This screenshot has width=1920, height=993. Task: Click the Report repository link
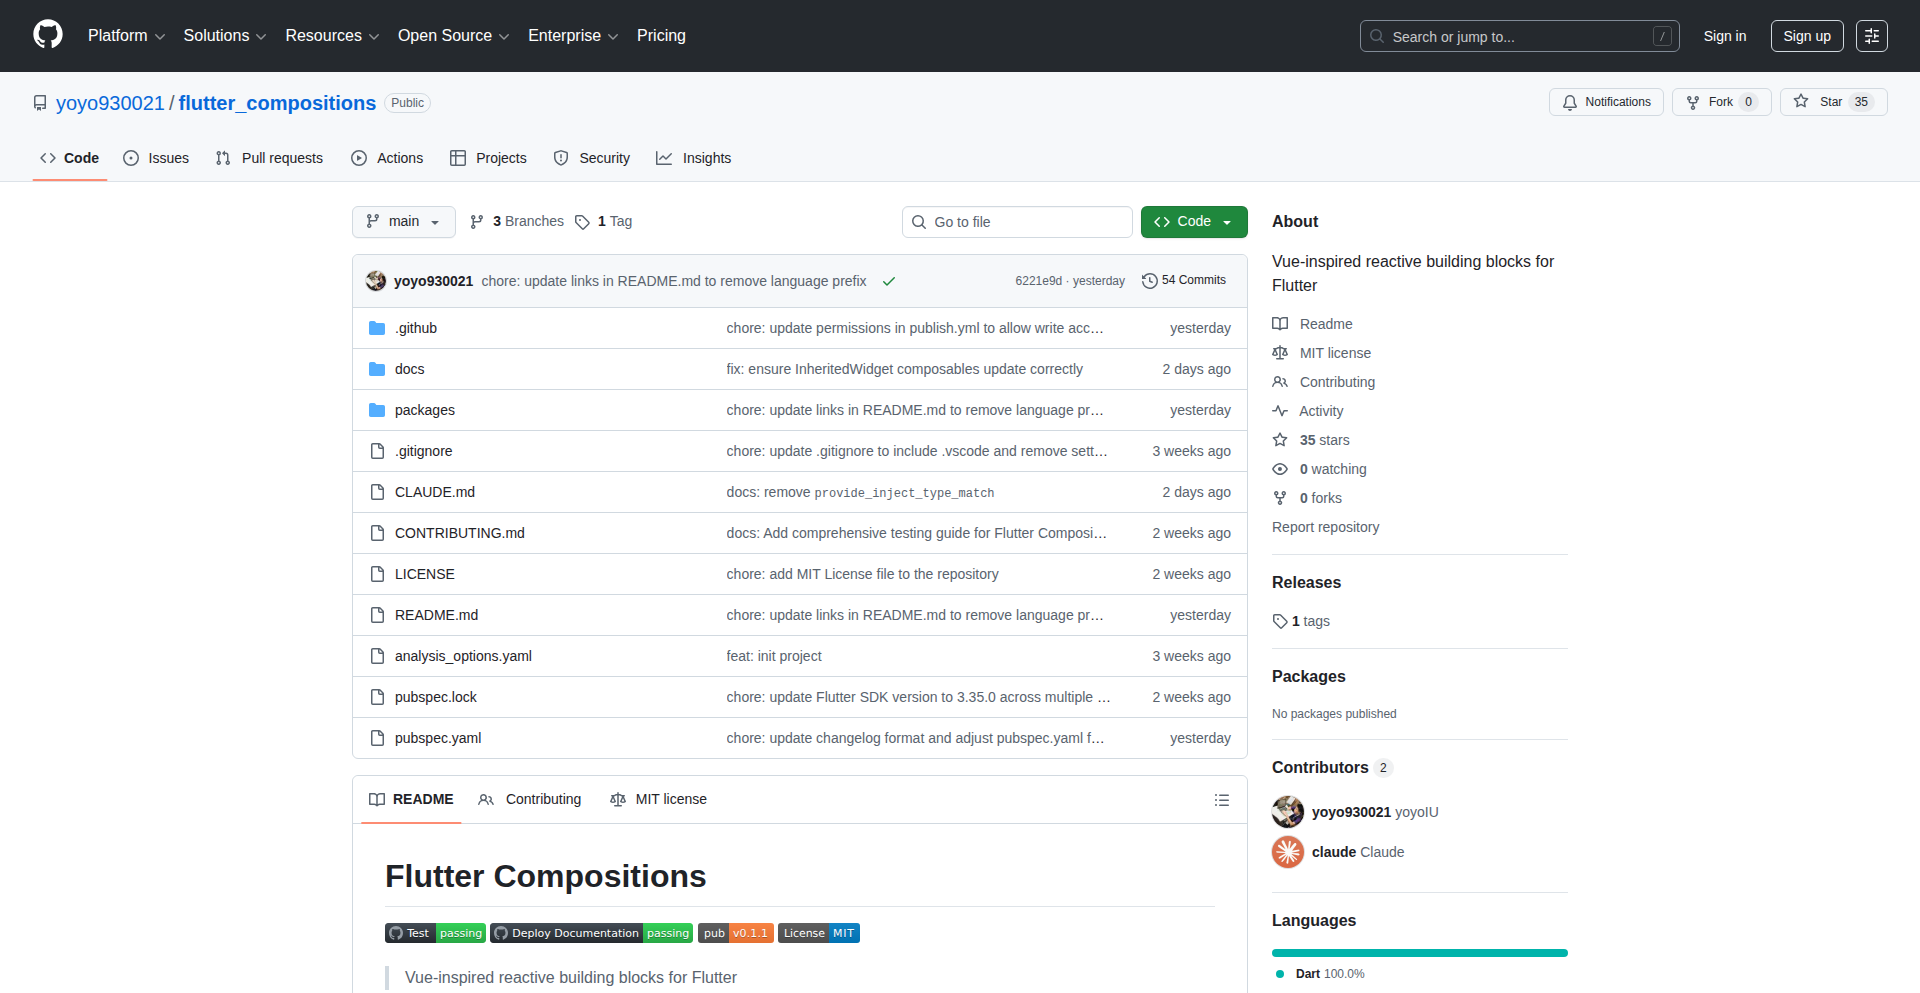1325,527
